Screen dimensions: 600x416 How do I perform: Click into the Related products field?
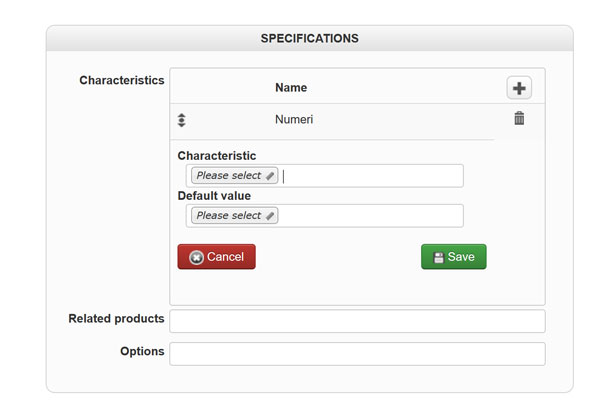[357, 321]
